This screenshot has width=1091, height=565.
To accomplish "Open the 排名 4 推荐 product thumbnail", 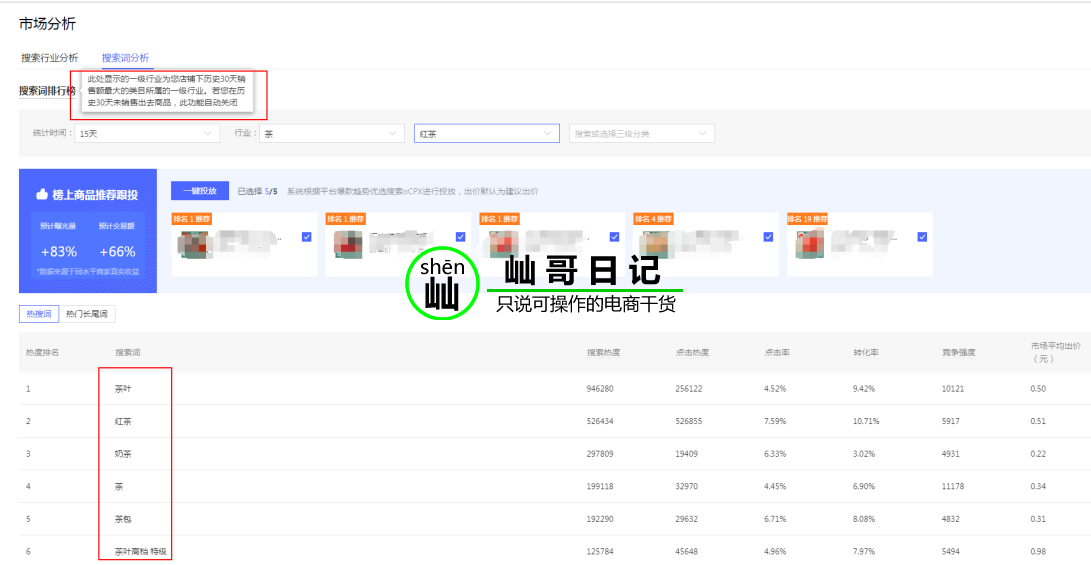I will point(655,245).
